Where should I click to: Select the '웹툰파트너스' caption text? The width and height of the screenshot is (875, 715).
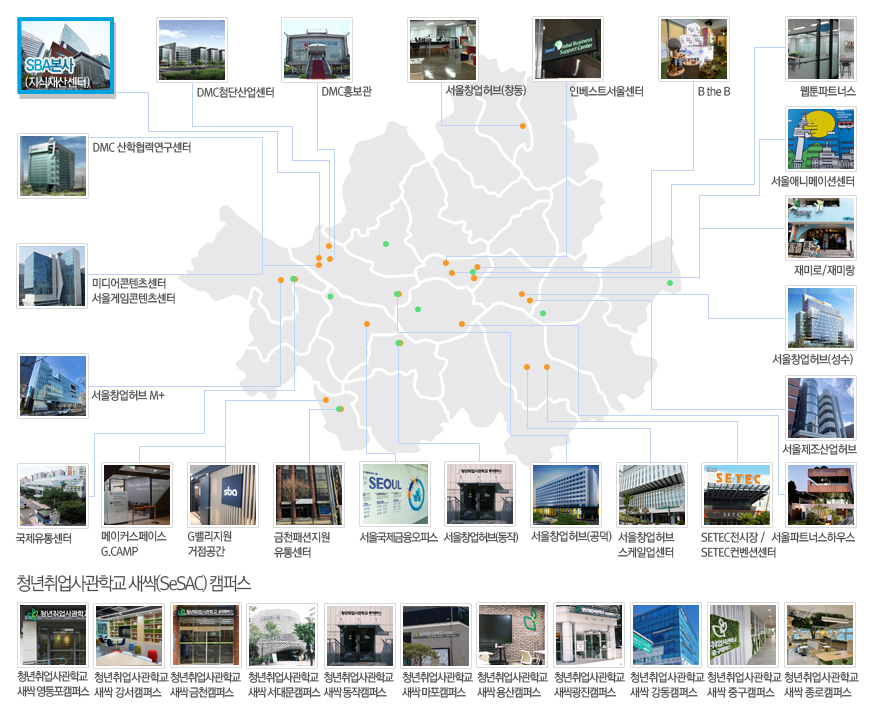(x=828, y=92)
